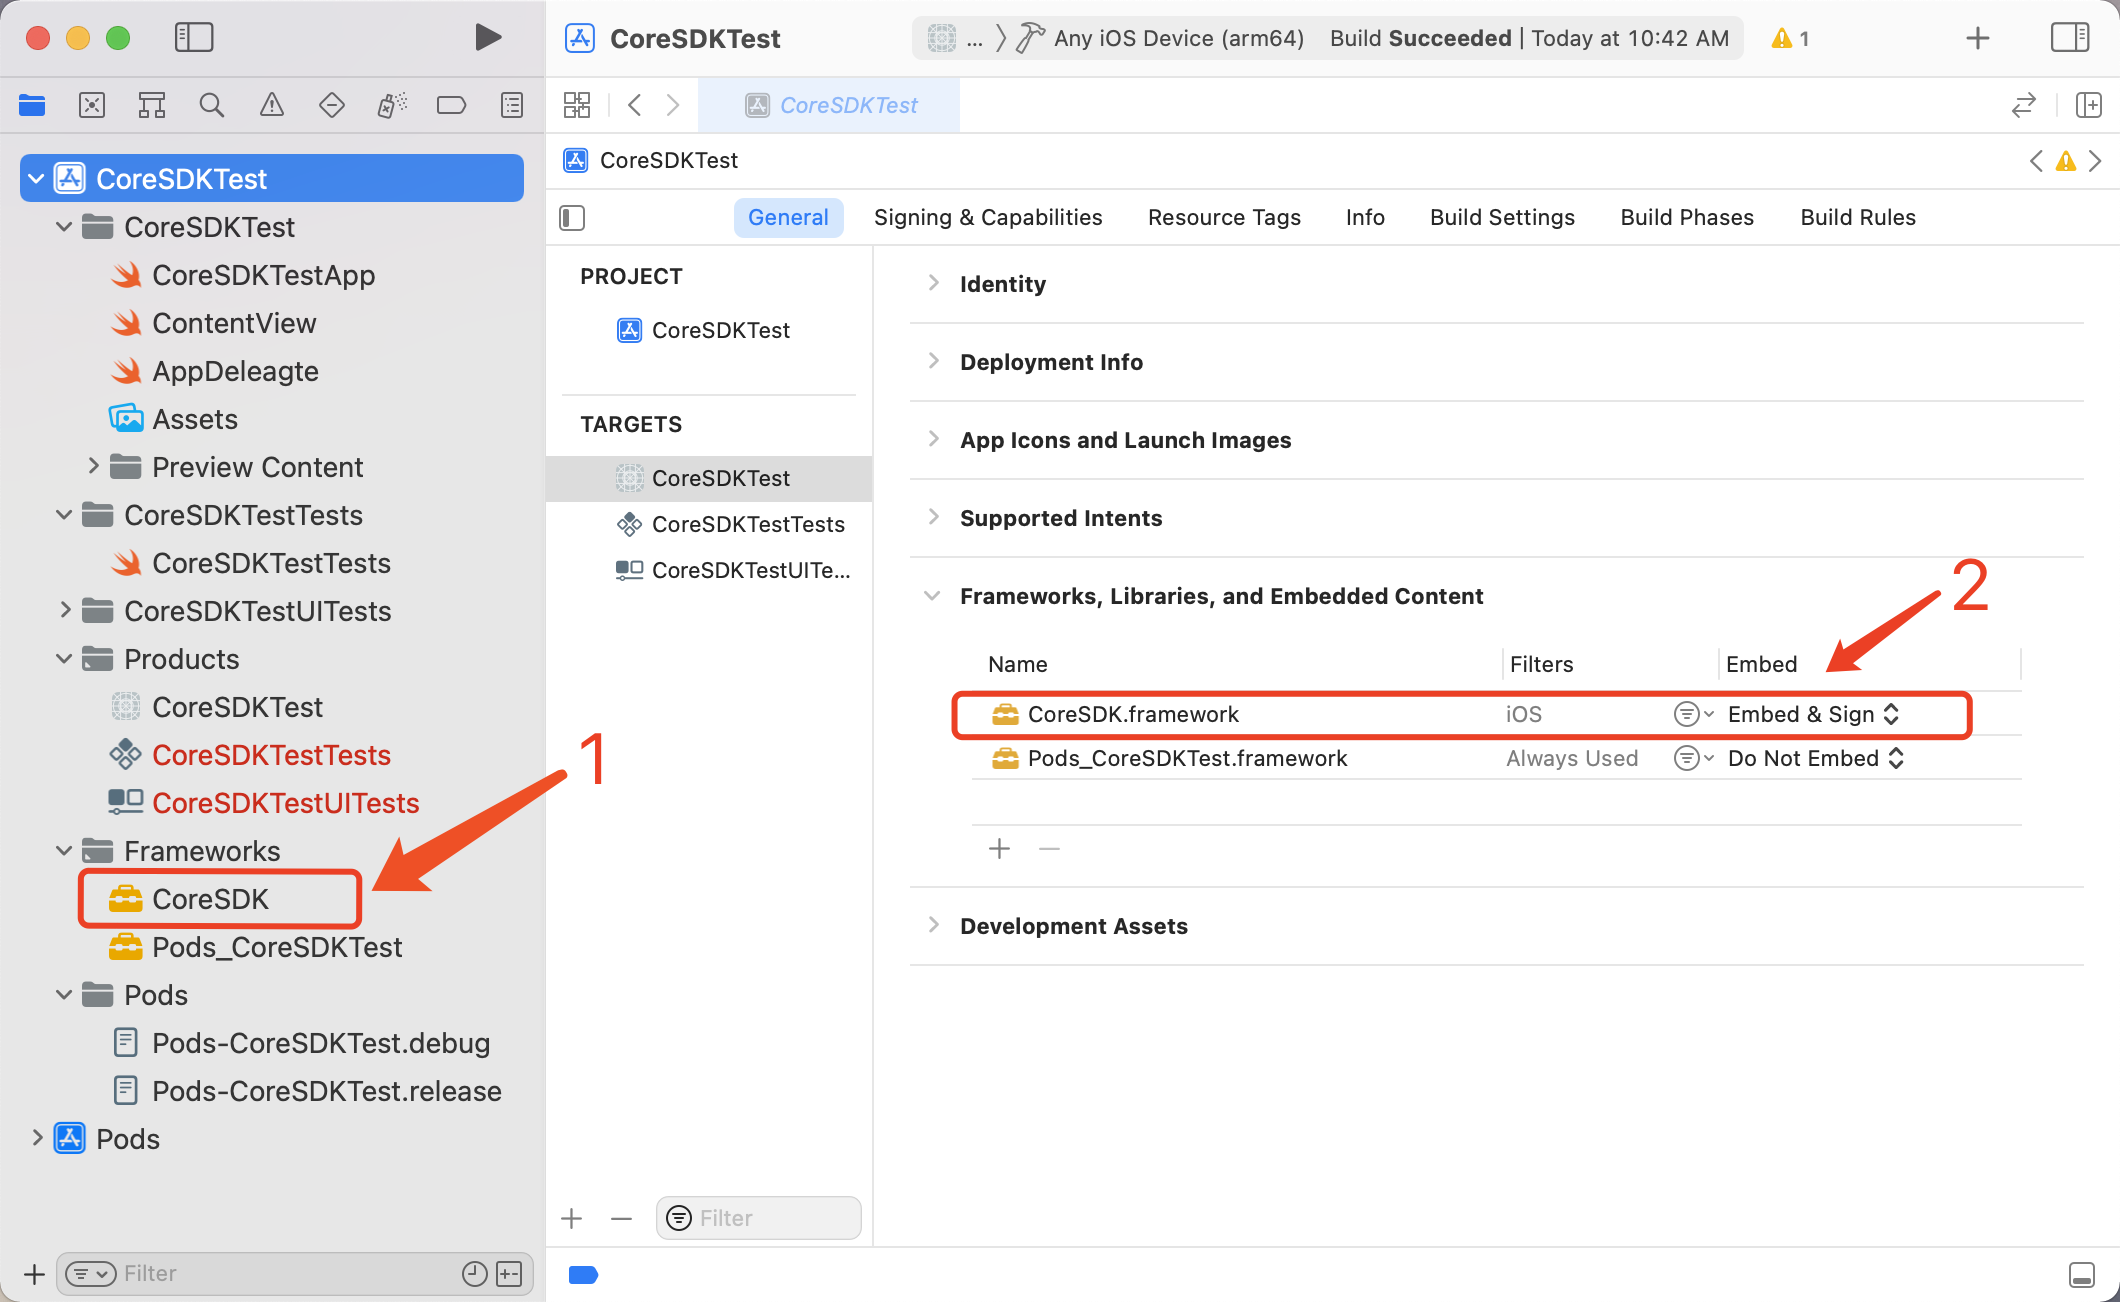2120x1302 pixels.
Task: Toggle the debug area button at bottom right
Action: [x=2082, y=1275]
